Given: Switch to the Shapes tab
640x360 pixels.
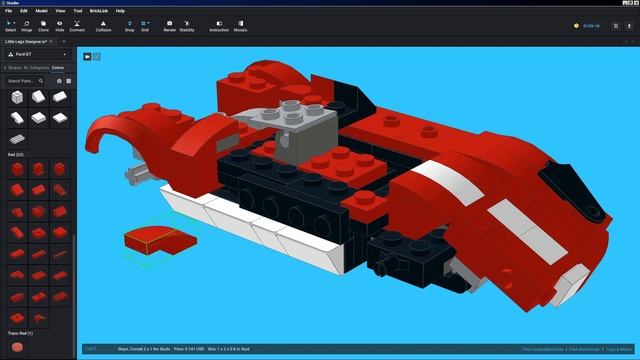Looking at the screenshot, I should (x=15, y=68).
